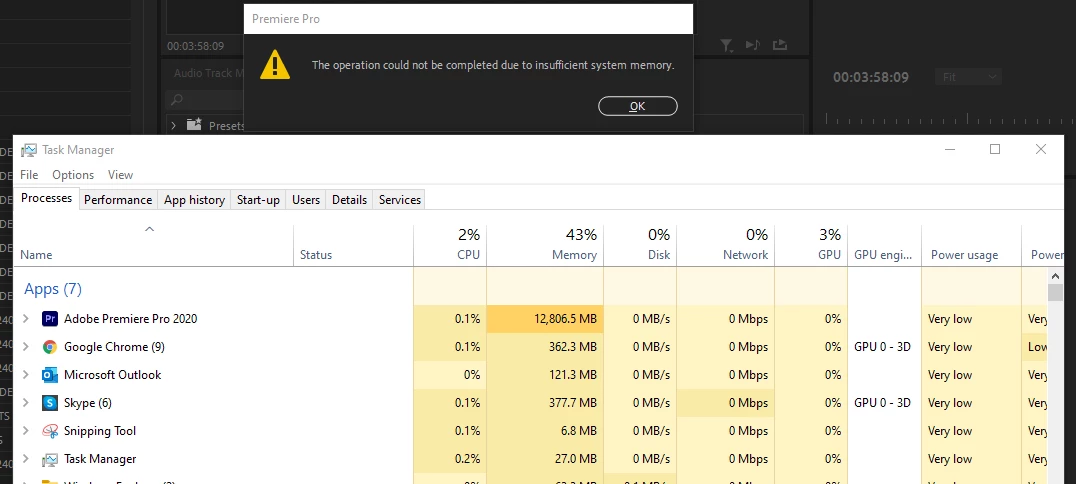Screen dimensions: 1076x484
Task: Select the Snipping Tool process name
Action: click(100, 430)
